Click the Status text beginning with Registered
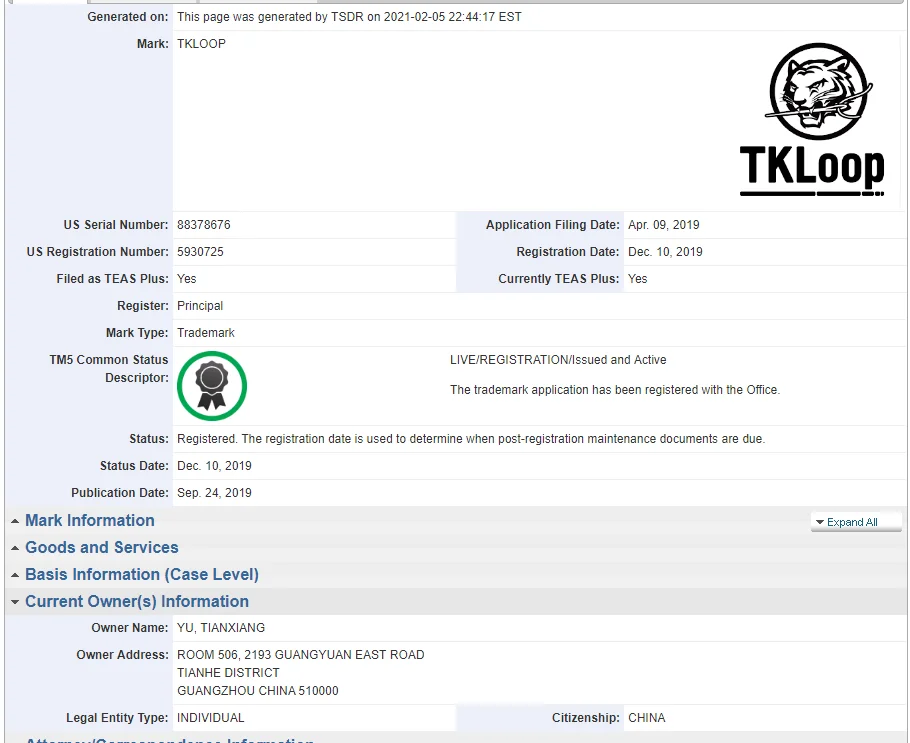The image size is (910, 743). click(x=471, y=439)
